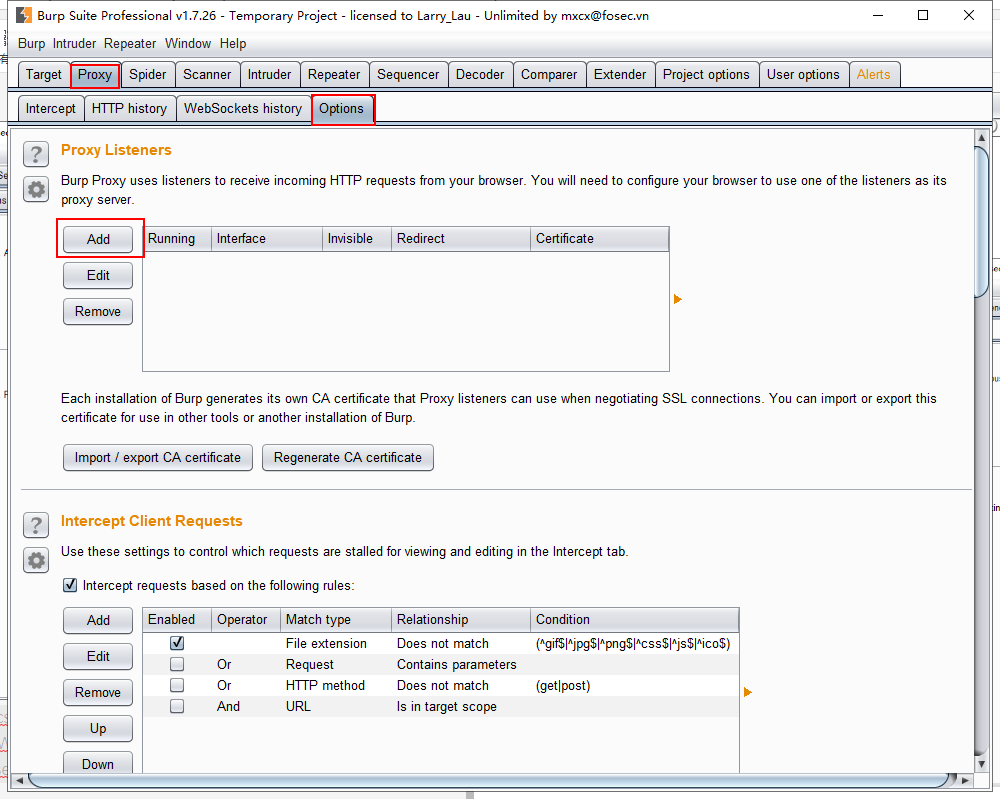Click the Match type column header
The height and width of the screenshot is (799, 1000).
(335, 619)
